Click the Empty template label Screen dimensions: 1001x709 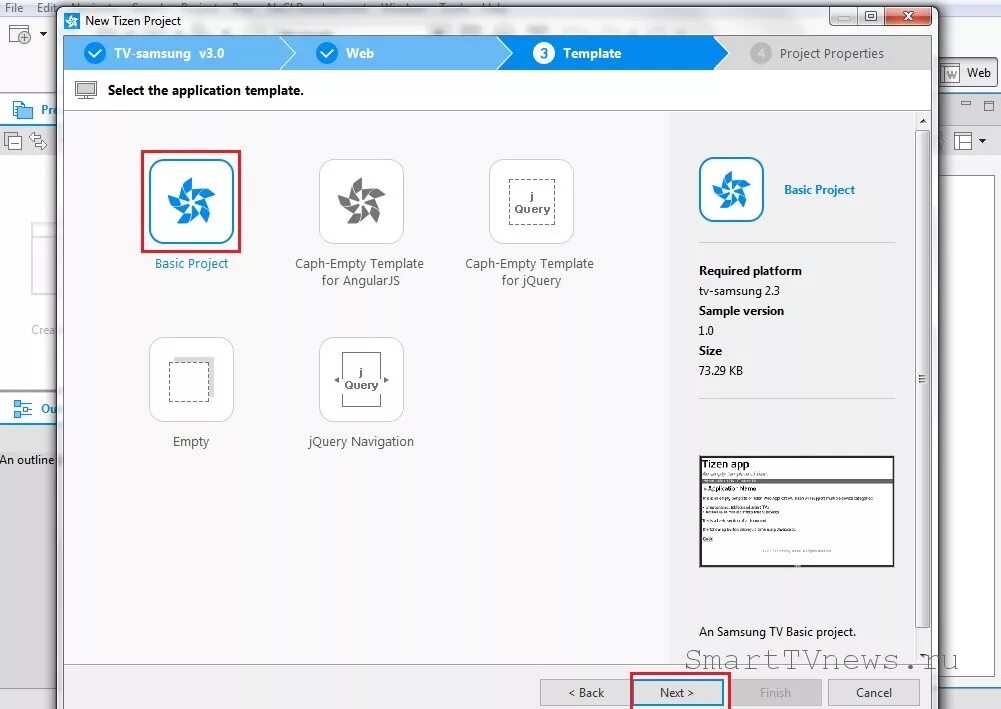coord(191,442)
